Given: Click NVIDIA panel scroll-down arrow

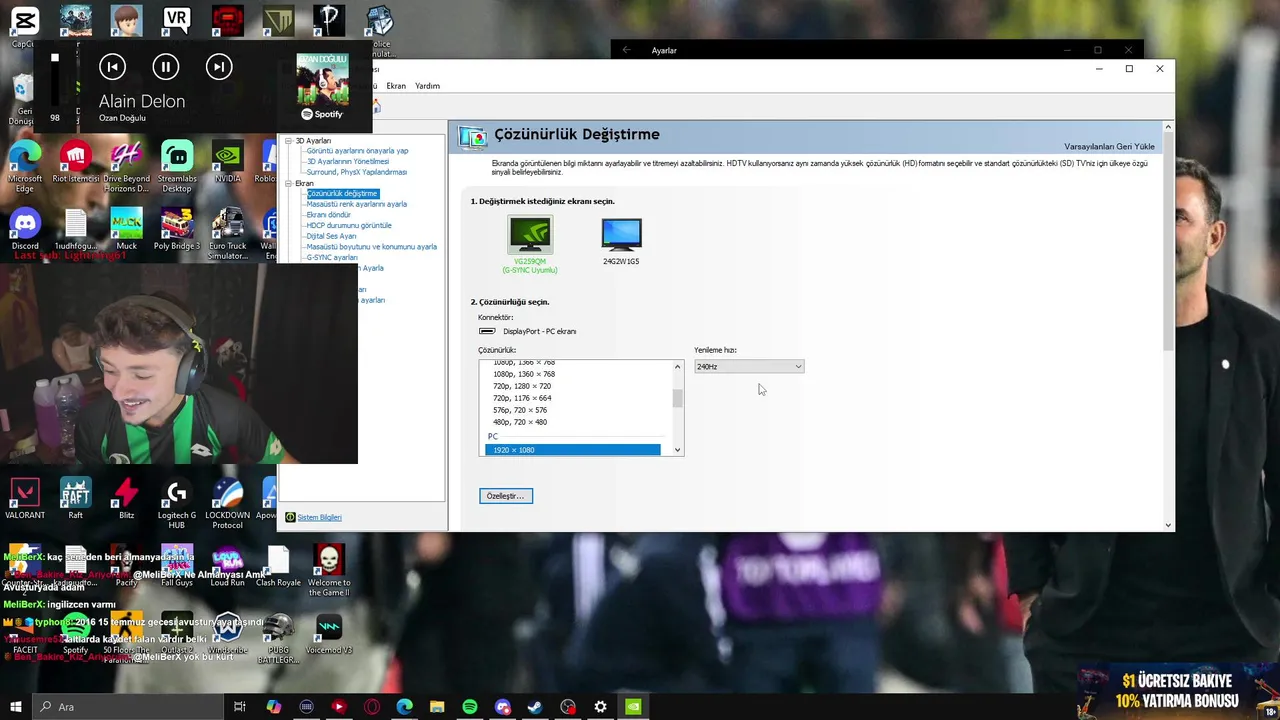Looking at the screenshot, I should 1168,525.
